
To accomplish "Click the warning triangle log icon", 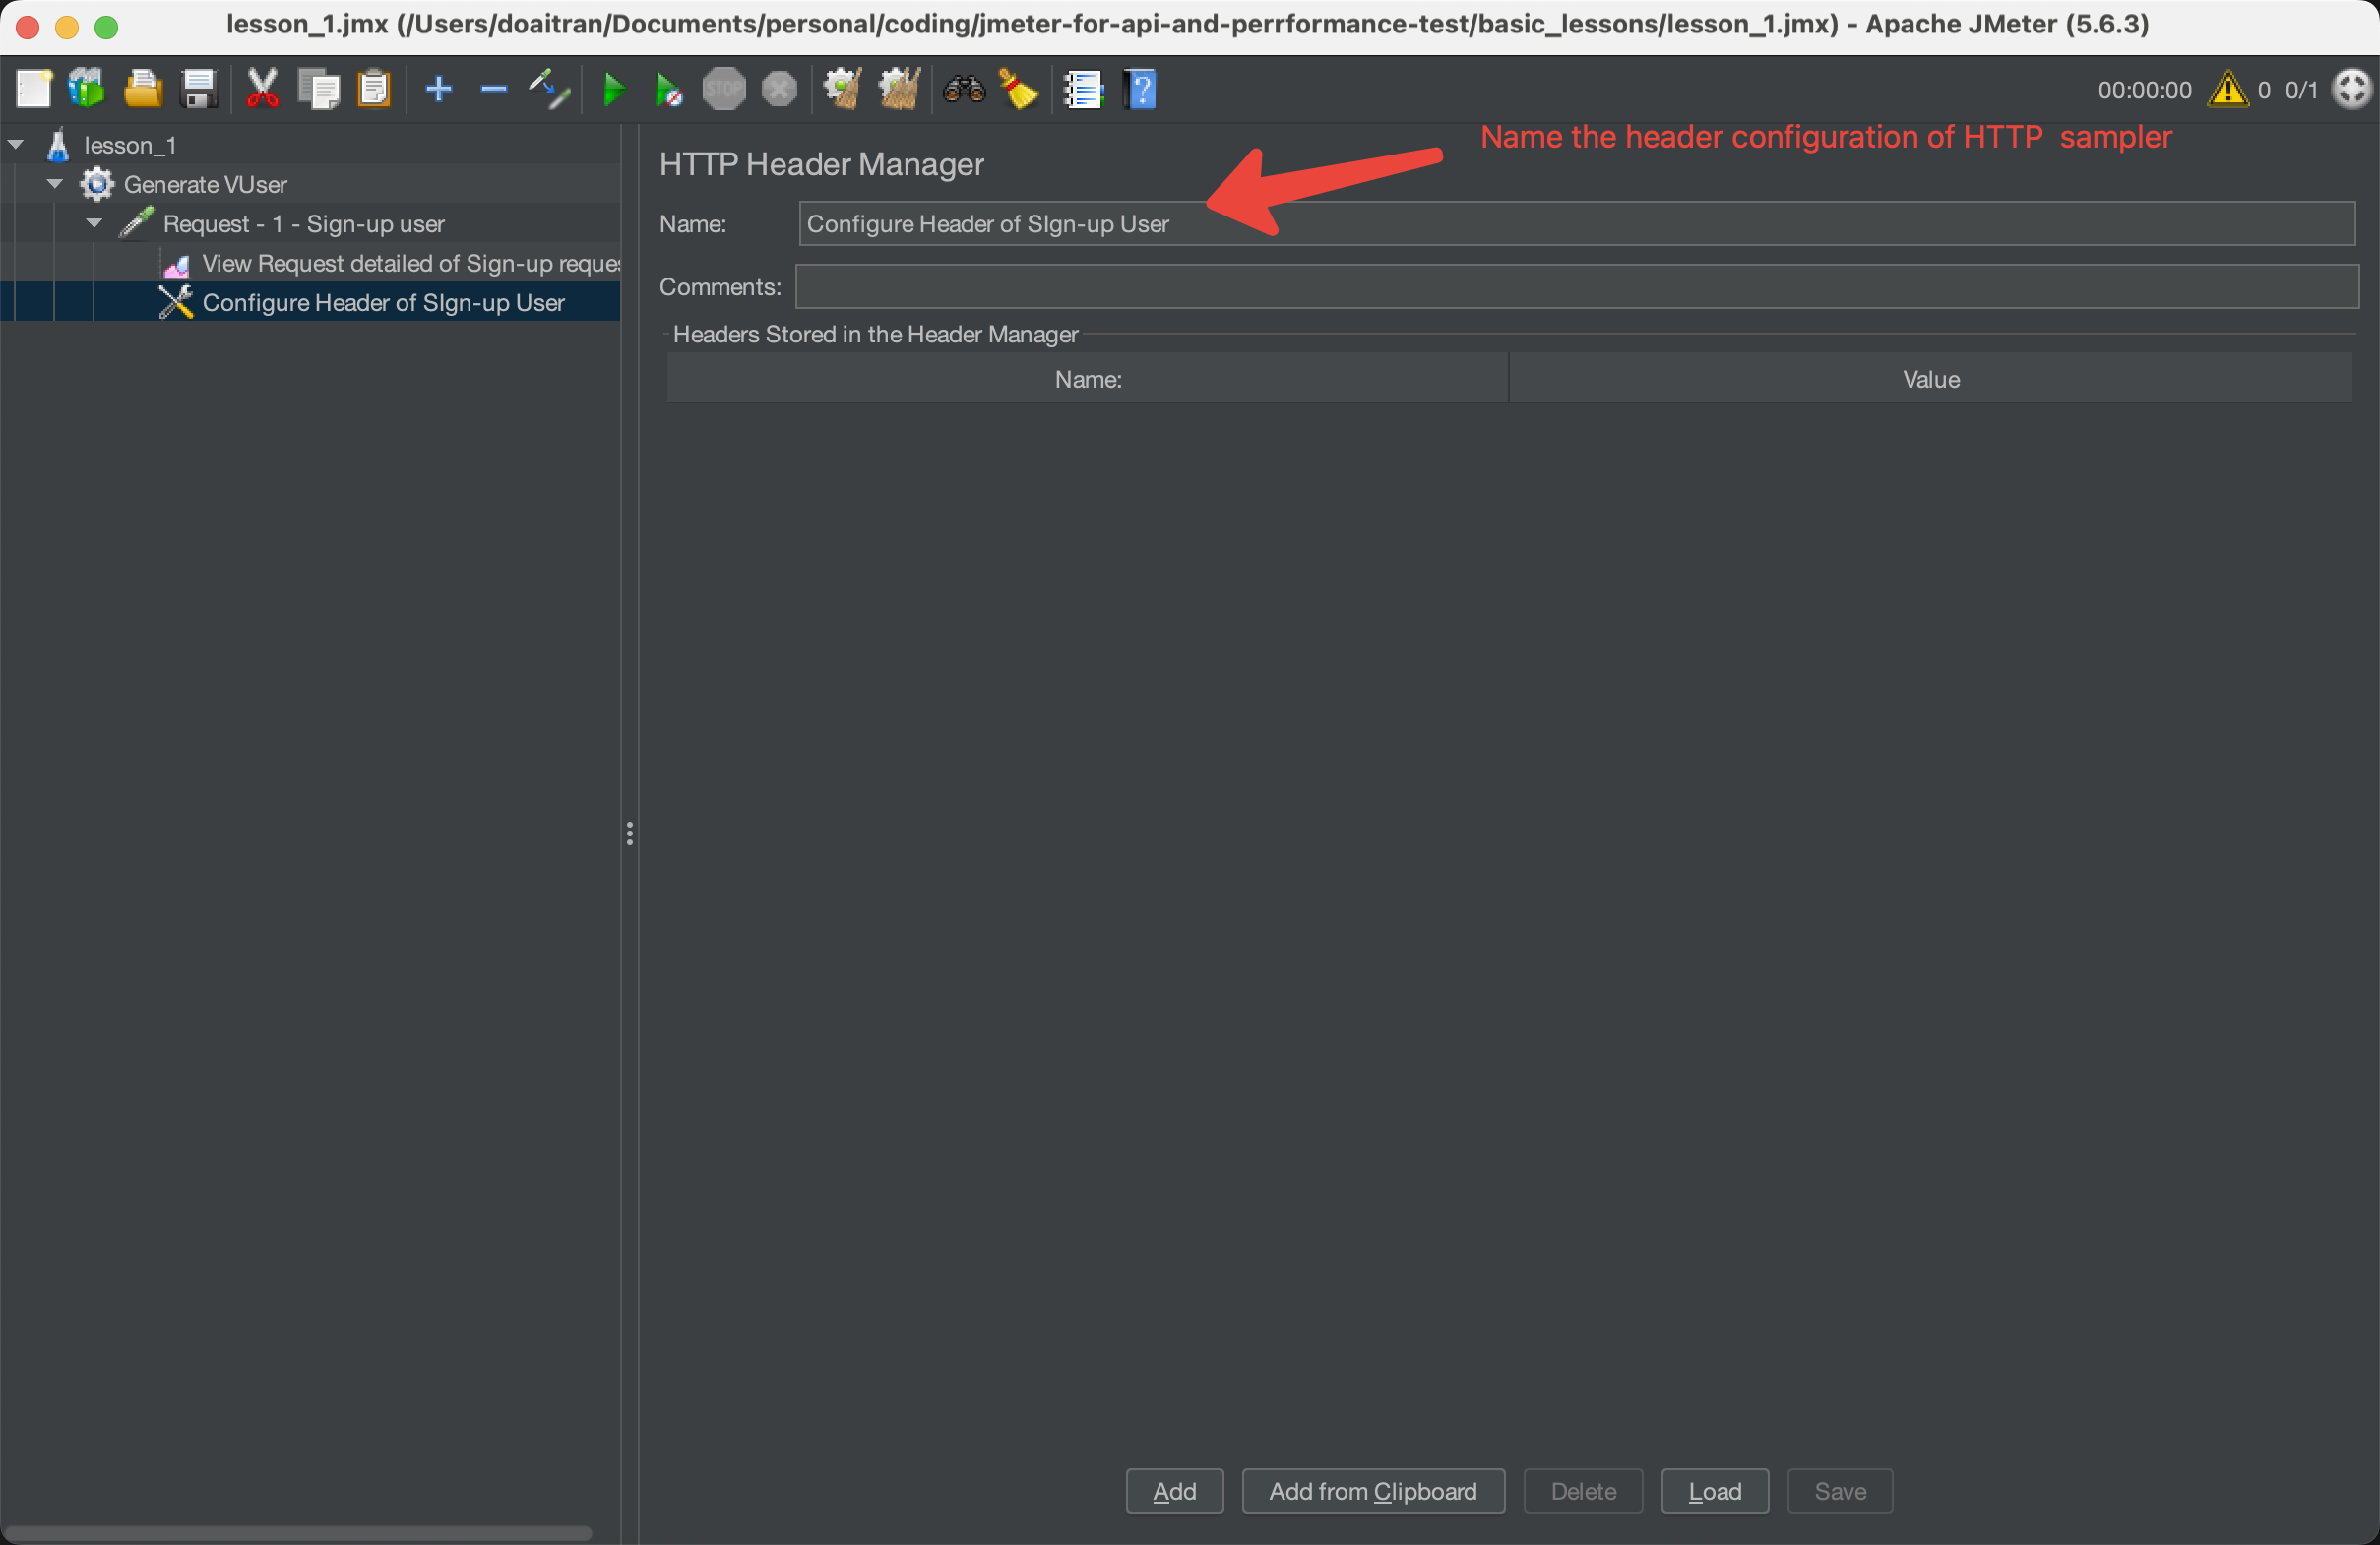I will [x=2229, y=89].
